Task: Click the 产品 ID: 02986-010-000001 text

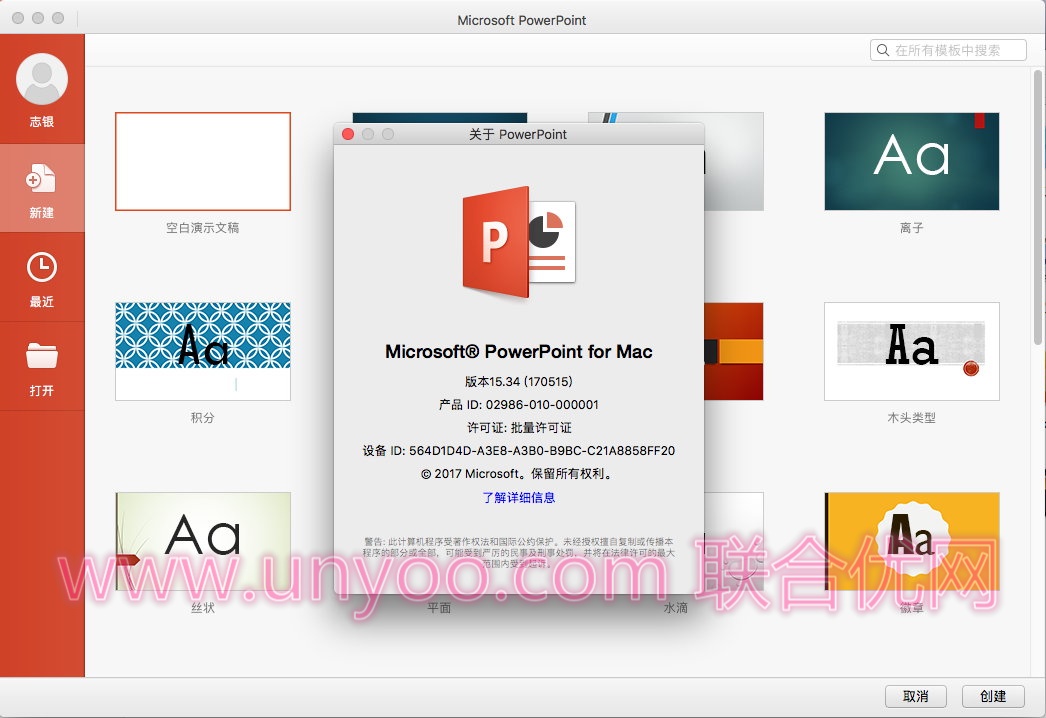Action: coord(518,404)
